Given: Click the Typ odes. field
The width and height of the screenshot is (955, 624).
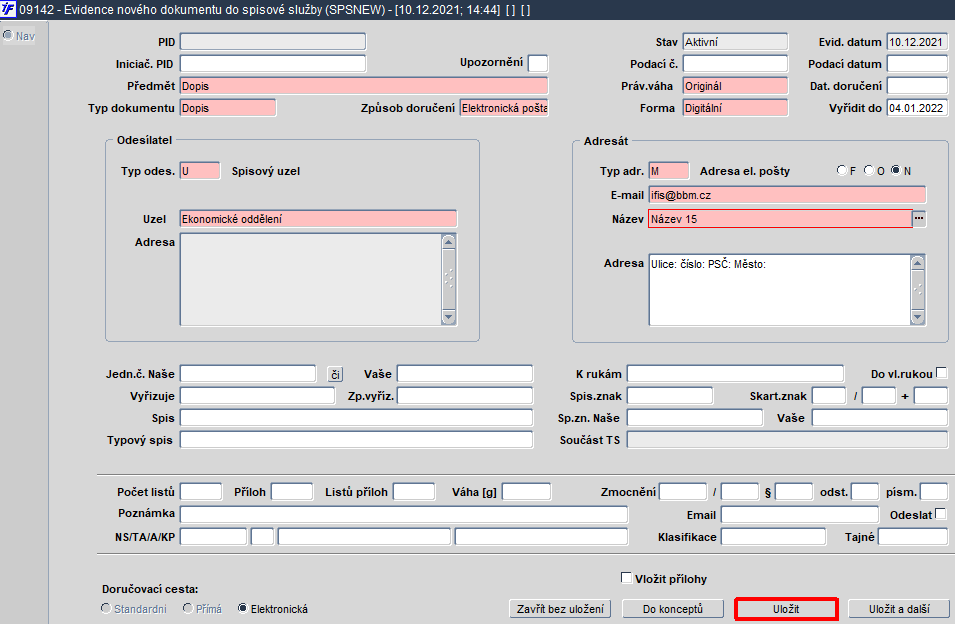Looking at the screenshot, I should coord(200,170).
